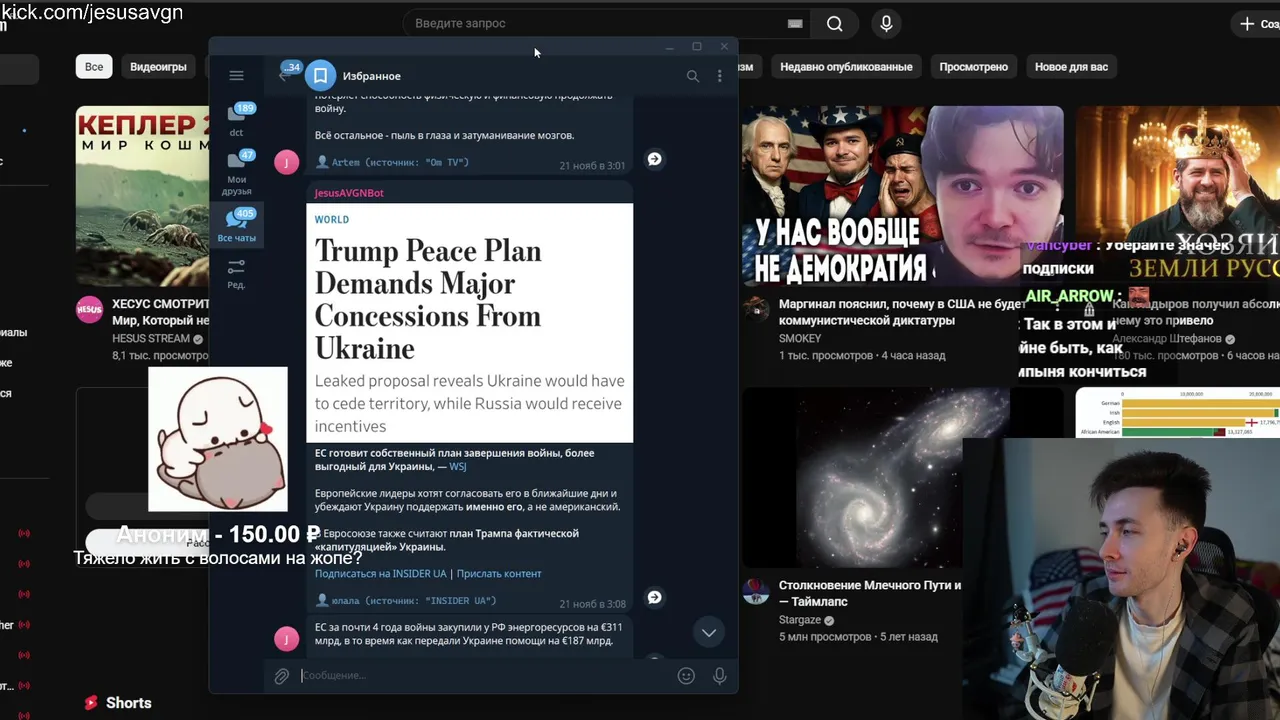Minimize the Telegram window

point(670,47)
